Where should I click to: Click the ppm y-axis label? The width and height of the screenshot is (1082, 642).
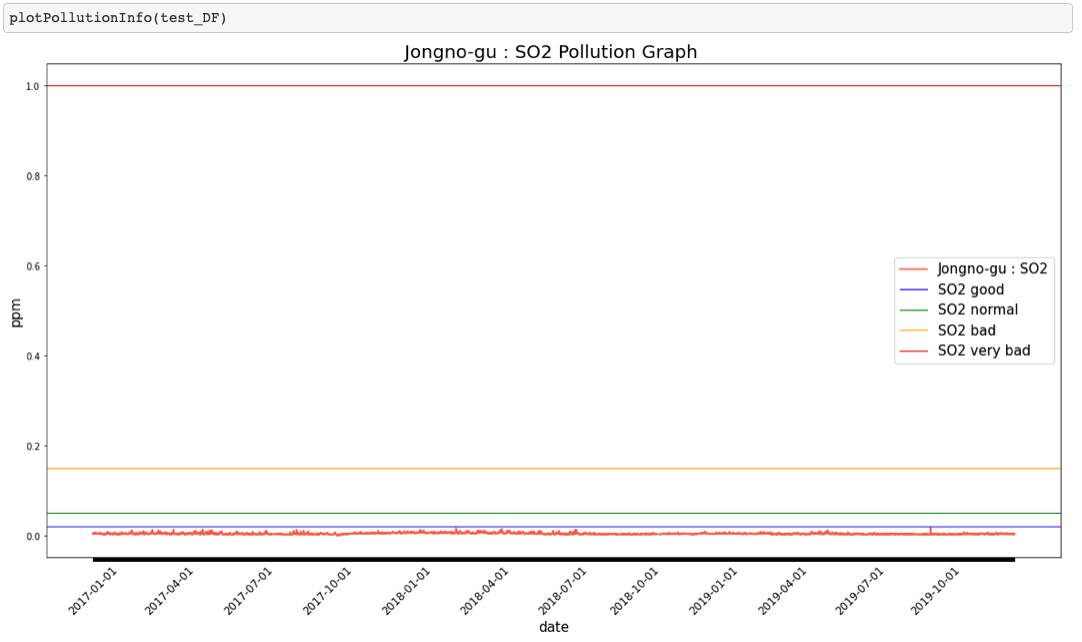coord(16,313)
